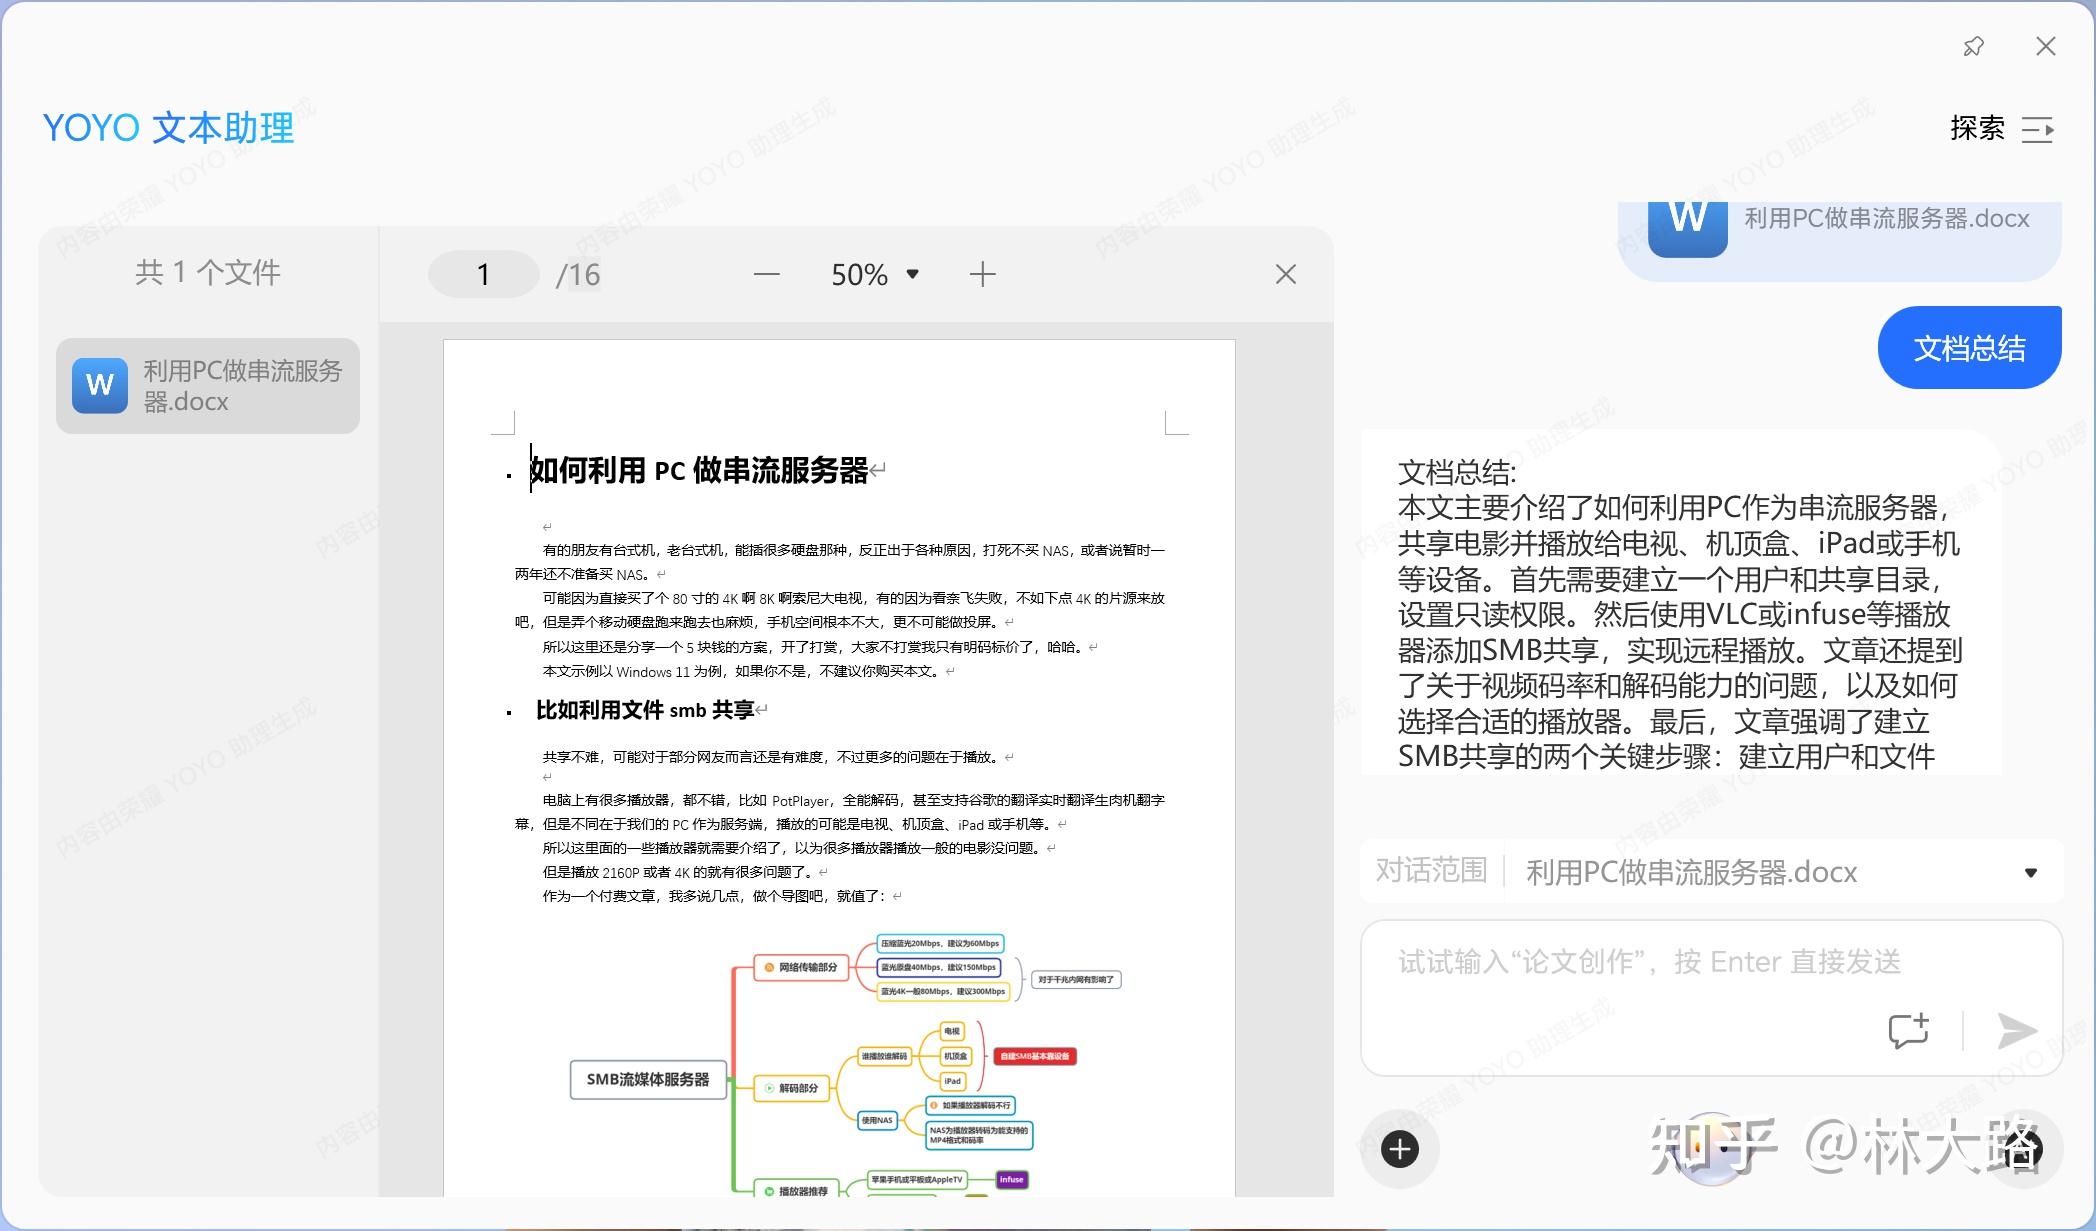
Task: Close the YOYO assistant window
Action: click(x=2046, y=46)
